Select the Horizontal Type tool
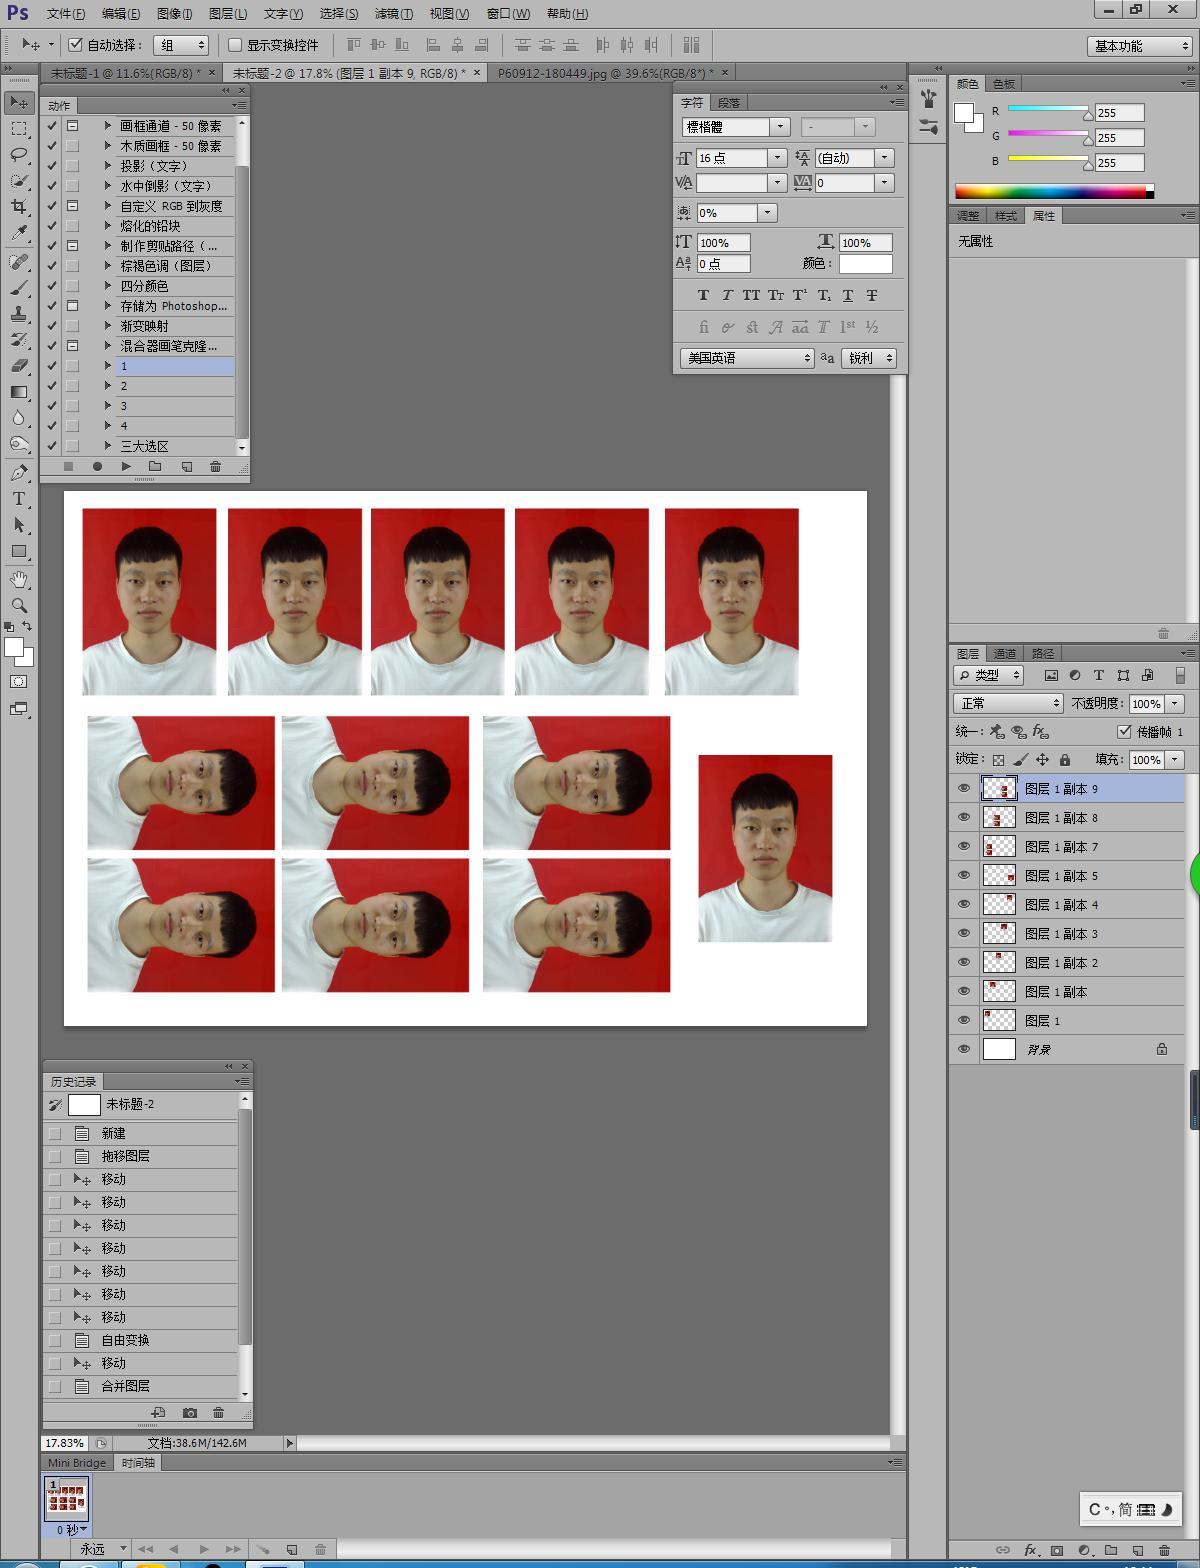This screenshot has height=1568, width=1200. pos(19,499)
